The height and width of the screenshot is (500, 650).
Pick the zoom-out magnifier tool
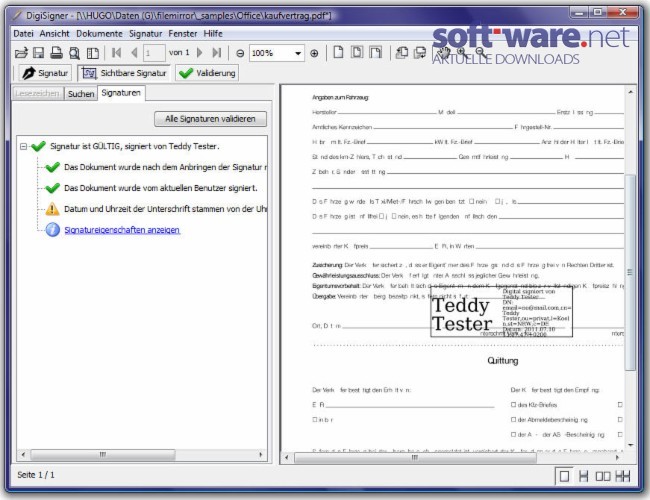[480, 52]
